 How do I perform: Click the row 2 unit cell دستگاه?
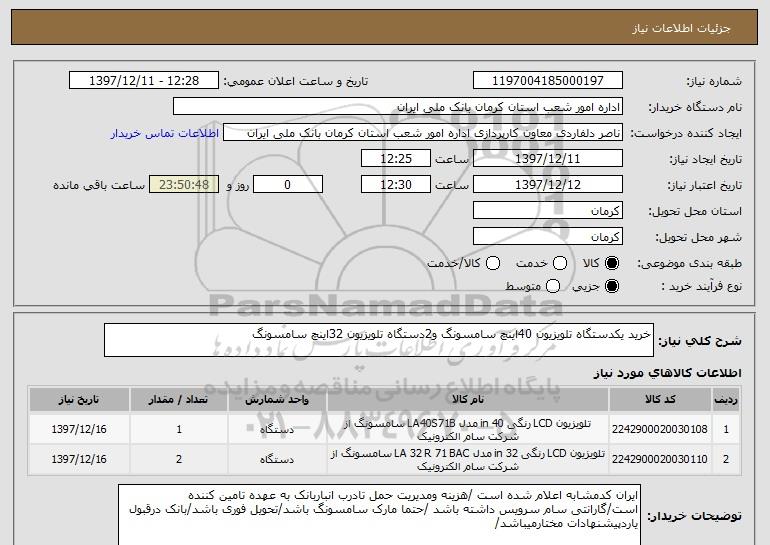(x=277, y=459)
